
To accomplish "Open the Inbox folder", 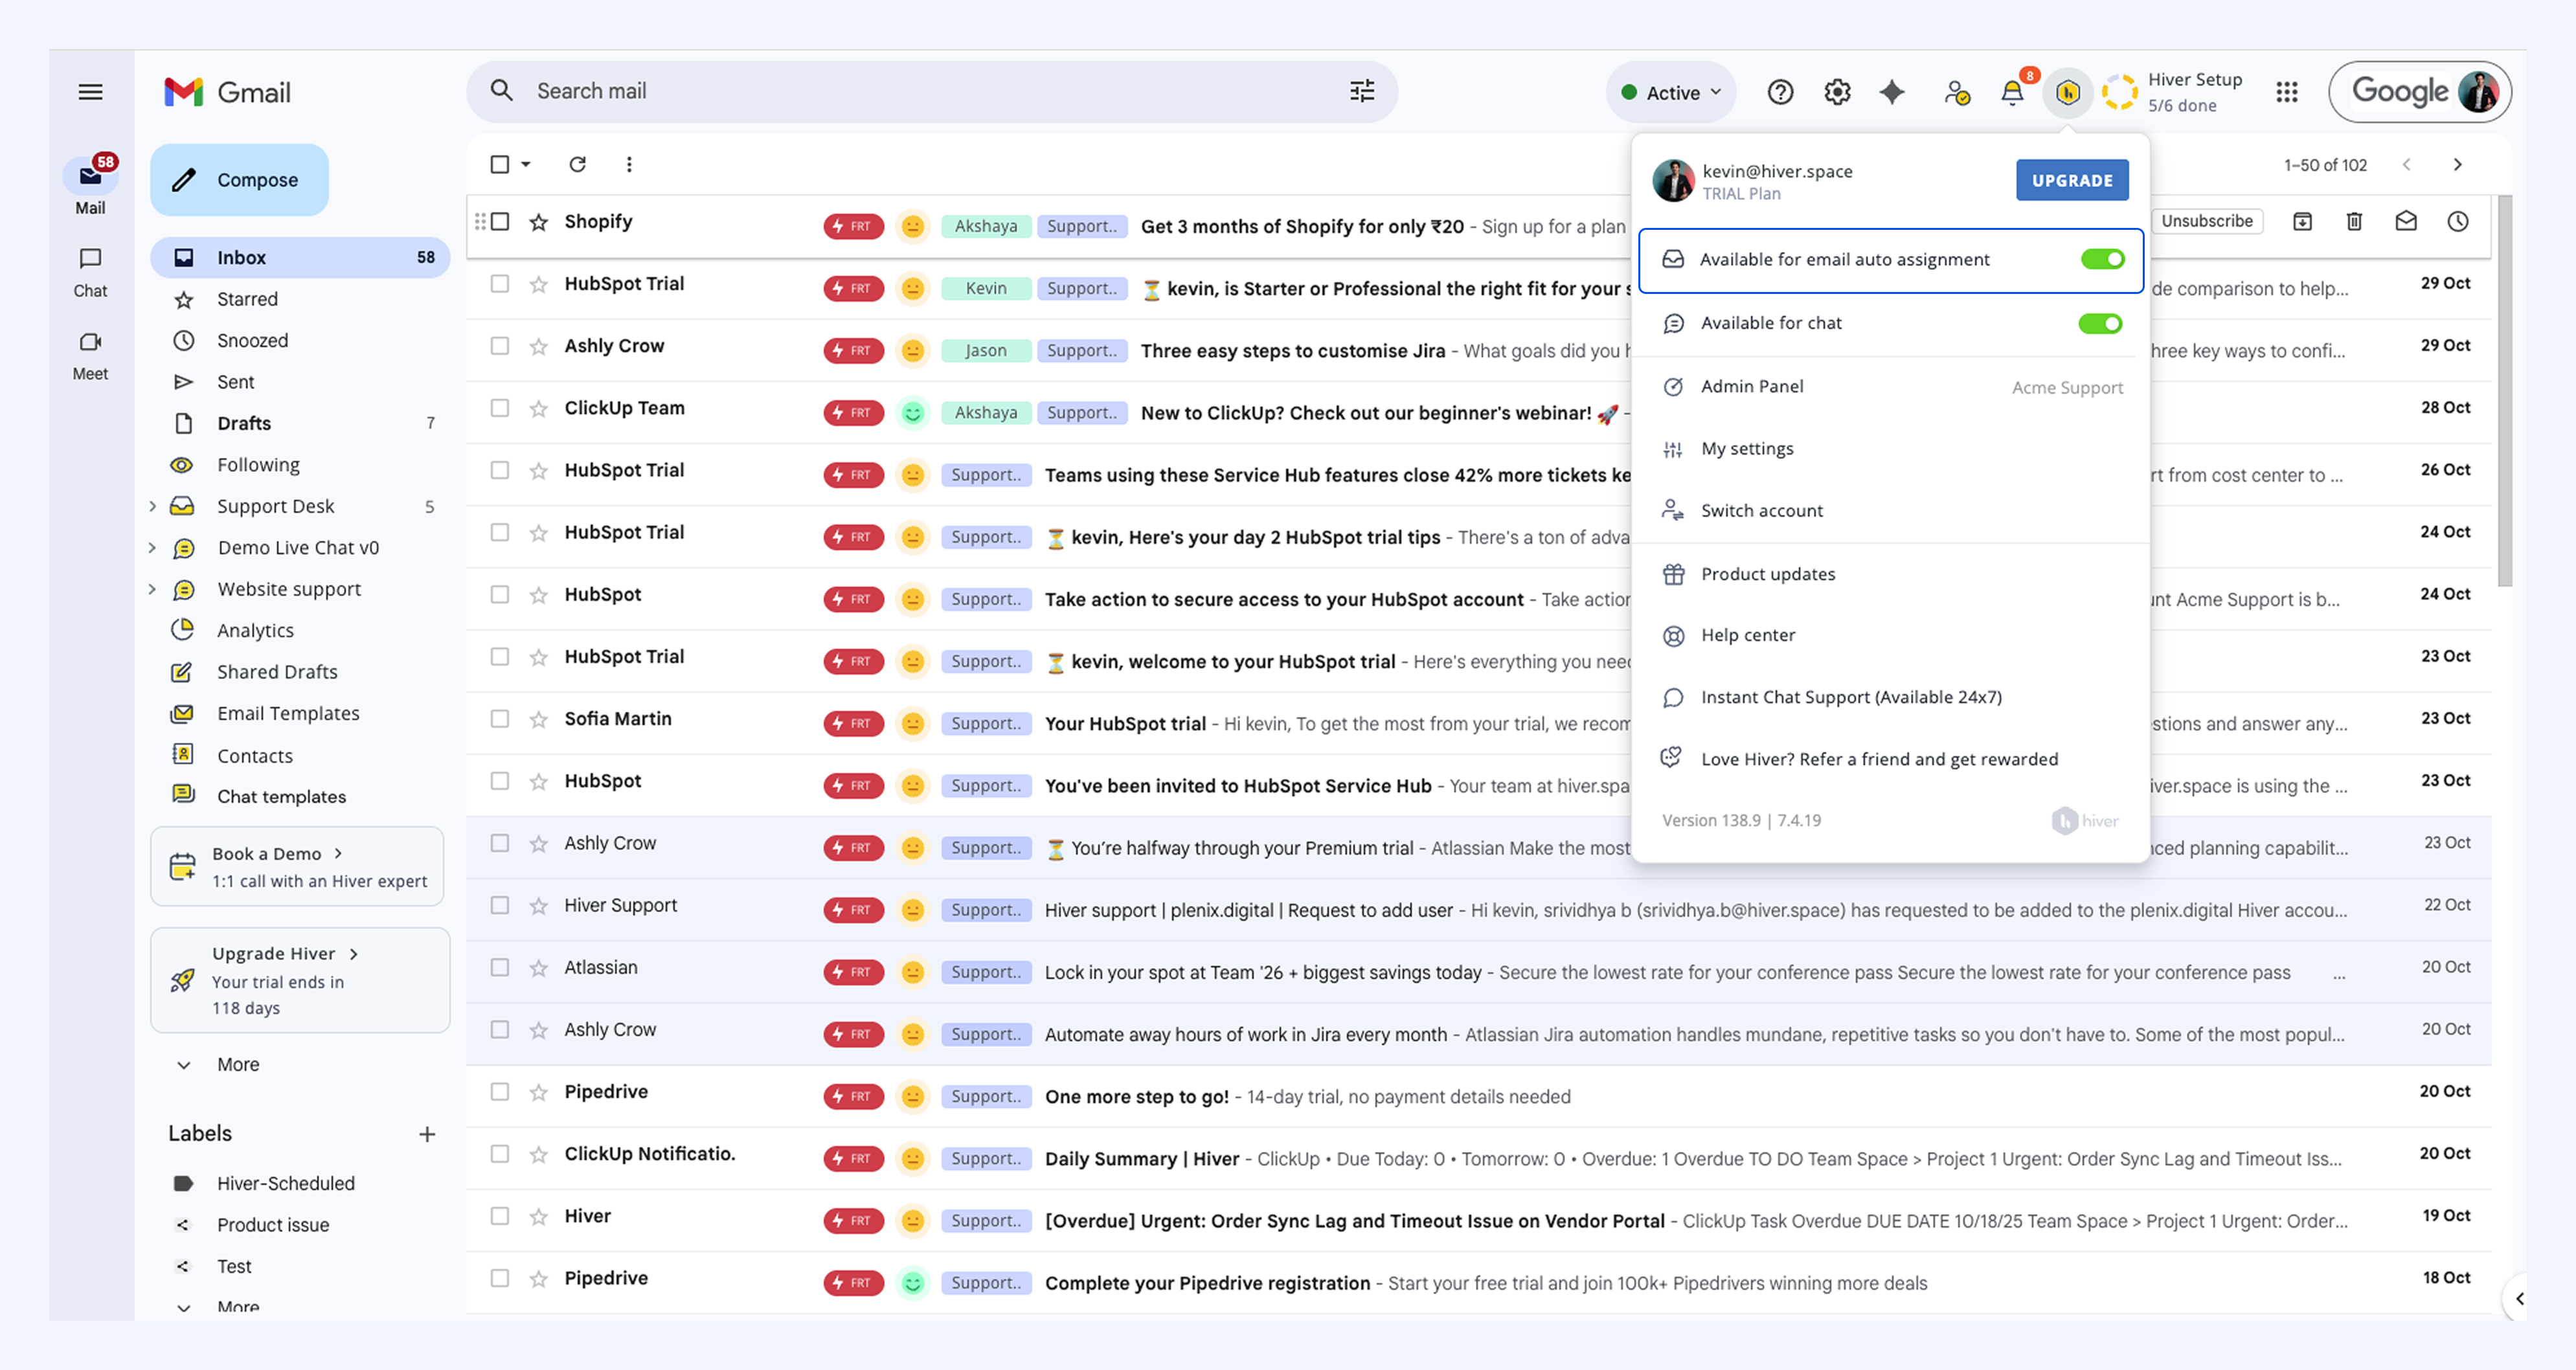I will (x=300, y=257).
